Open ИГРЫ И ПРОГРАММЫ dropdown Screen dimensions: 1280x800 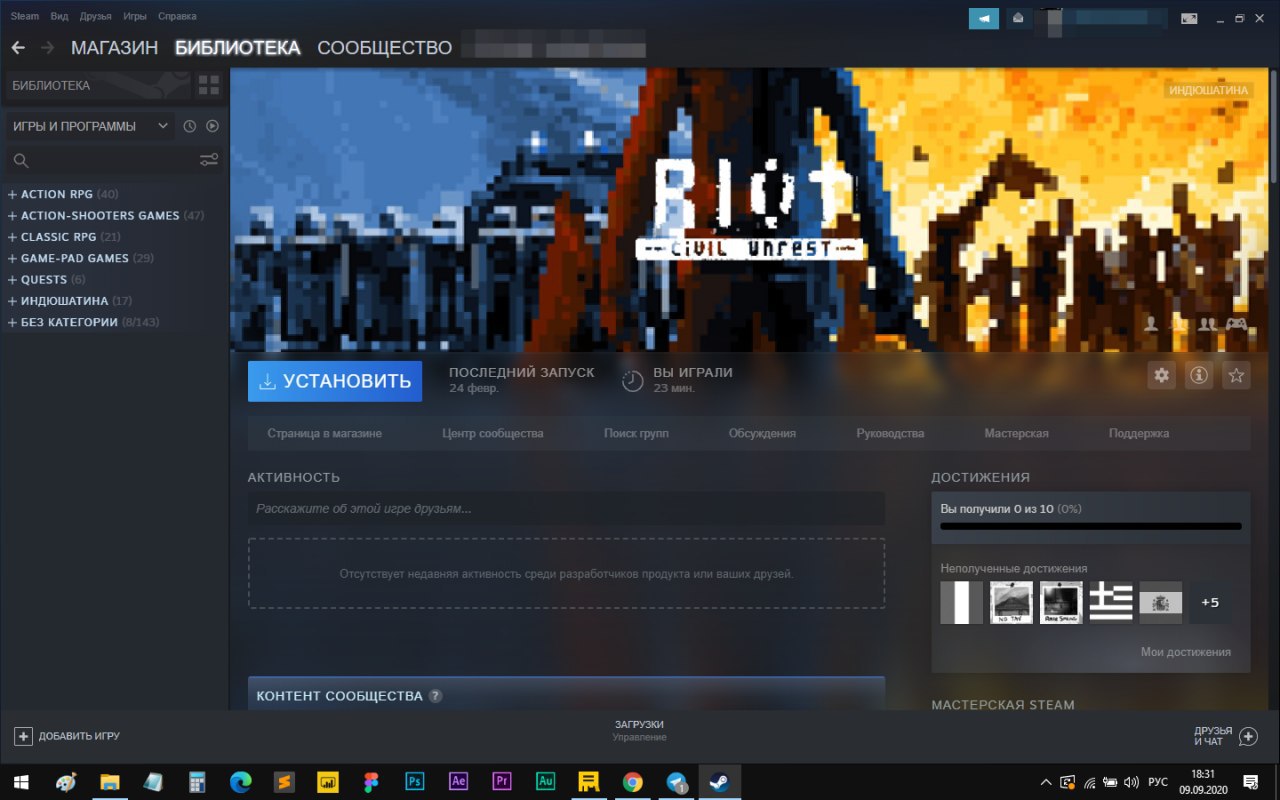[x=90, y=126]
